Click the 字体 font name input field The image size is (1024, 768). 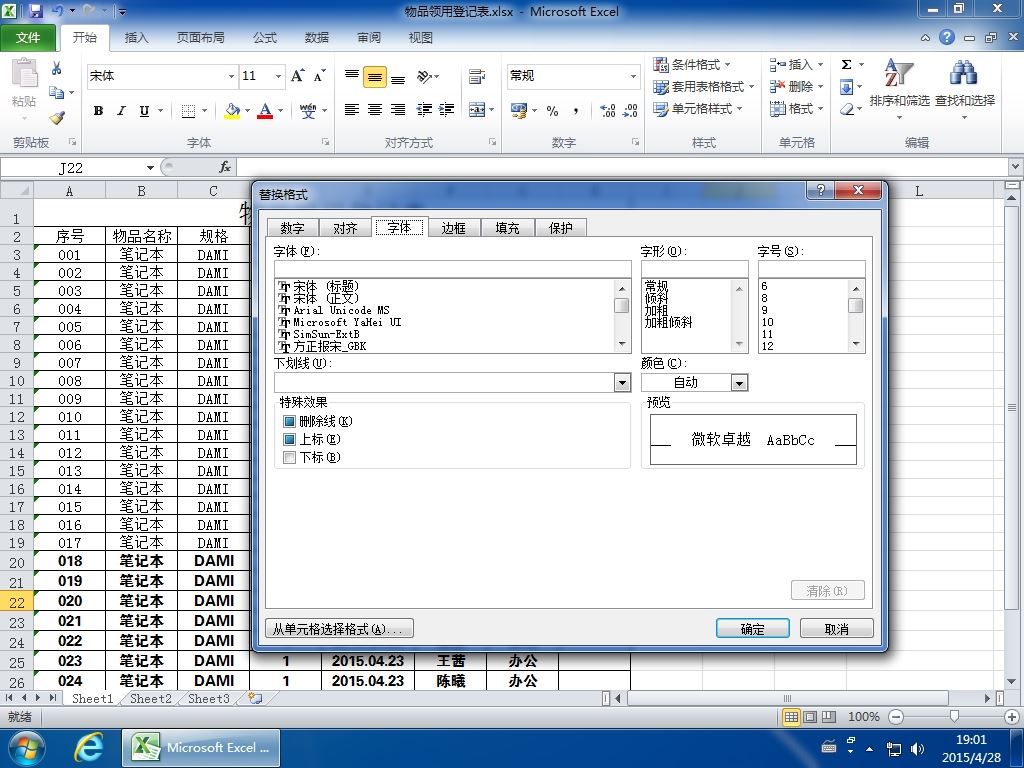tap(453, 269)
